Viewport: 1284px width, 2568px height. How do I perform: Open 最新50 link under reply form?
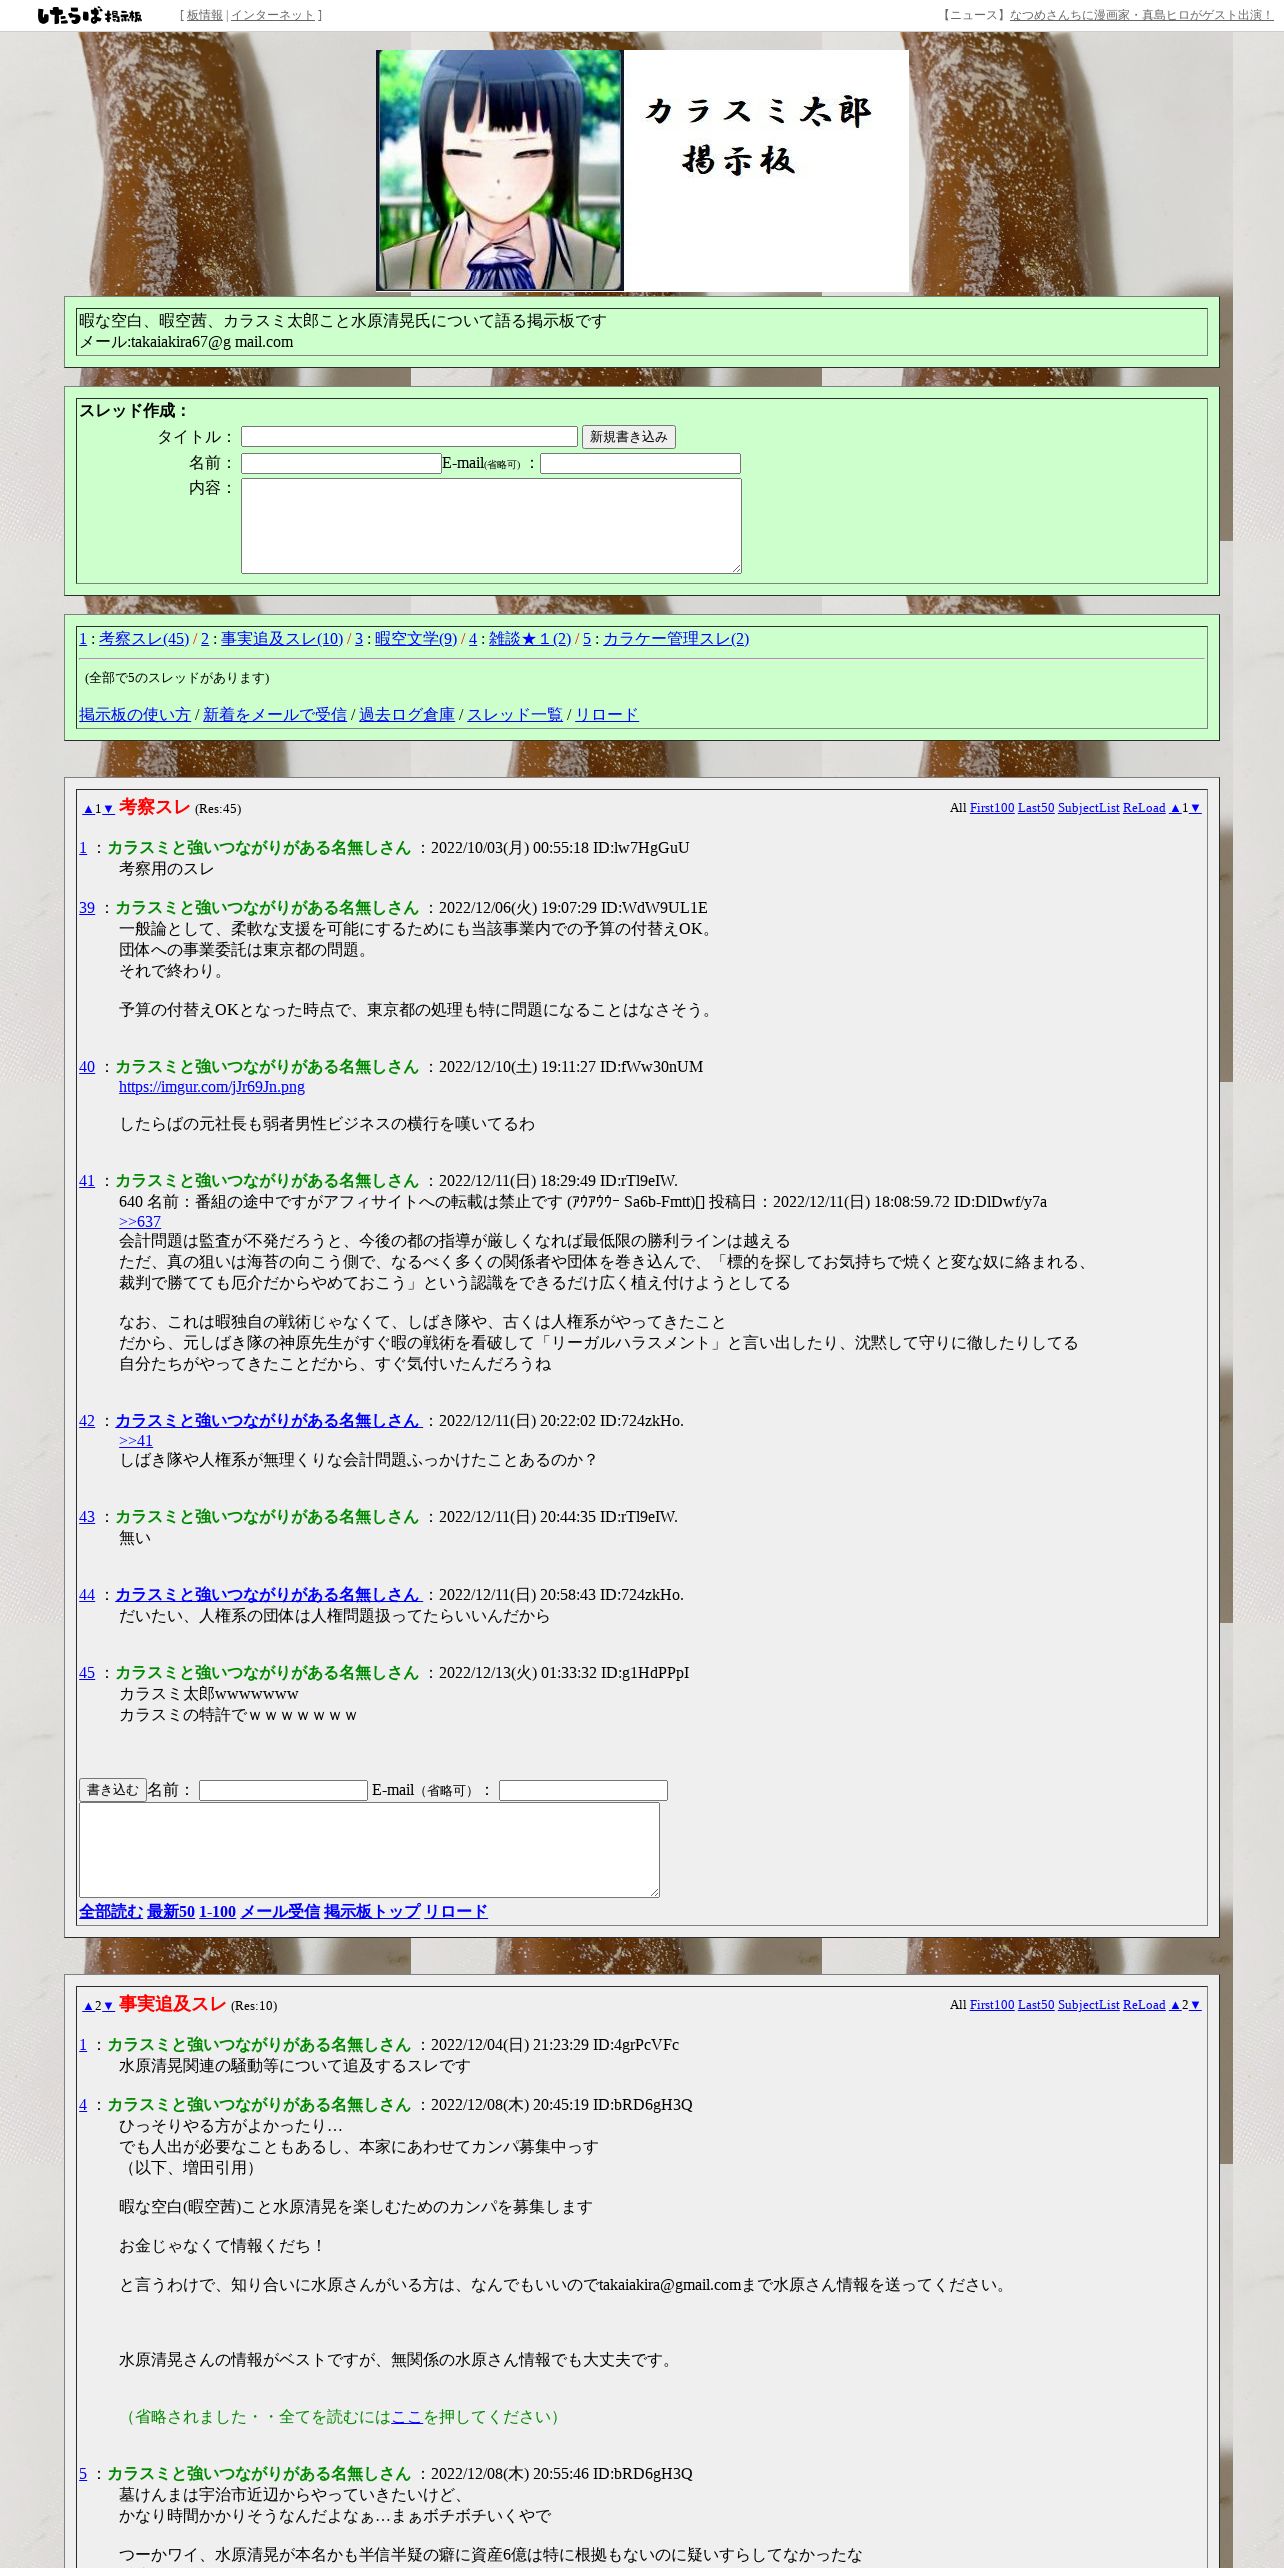tap(171, 1912)
